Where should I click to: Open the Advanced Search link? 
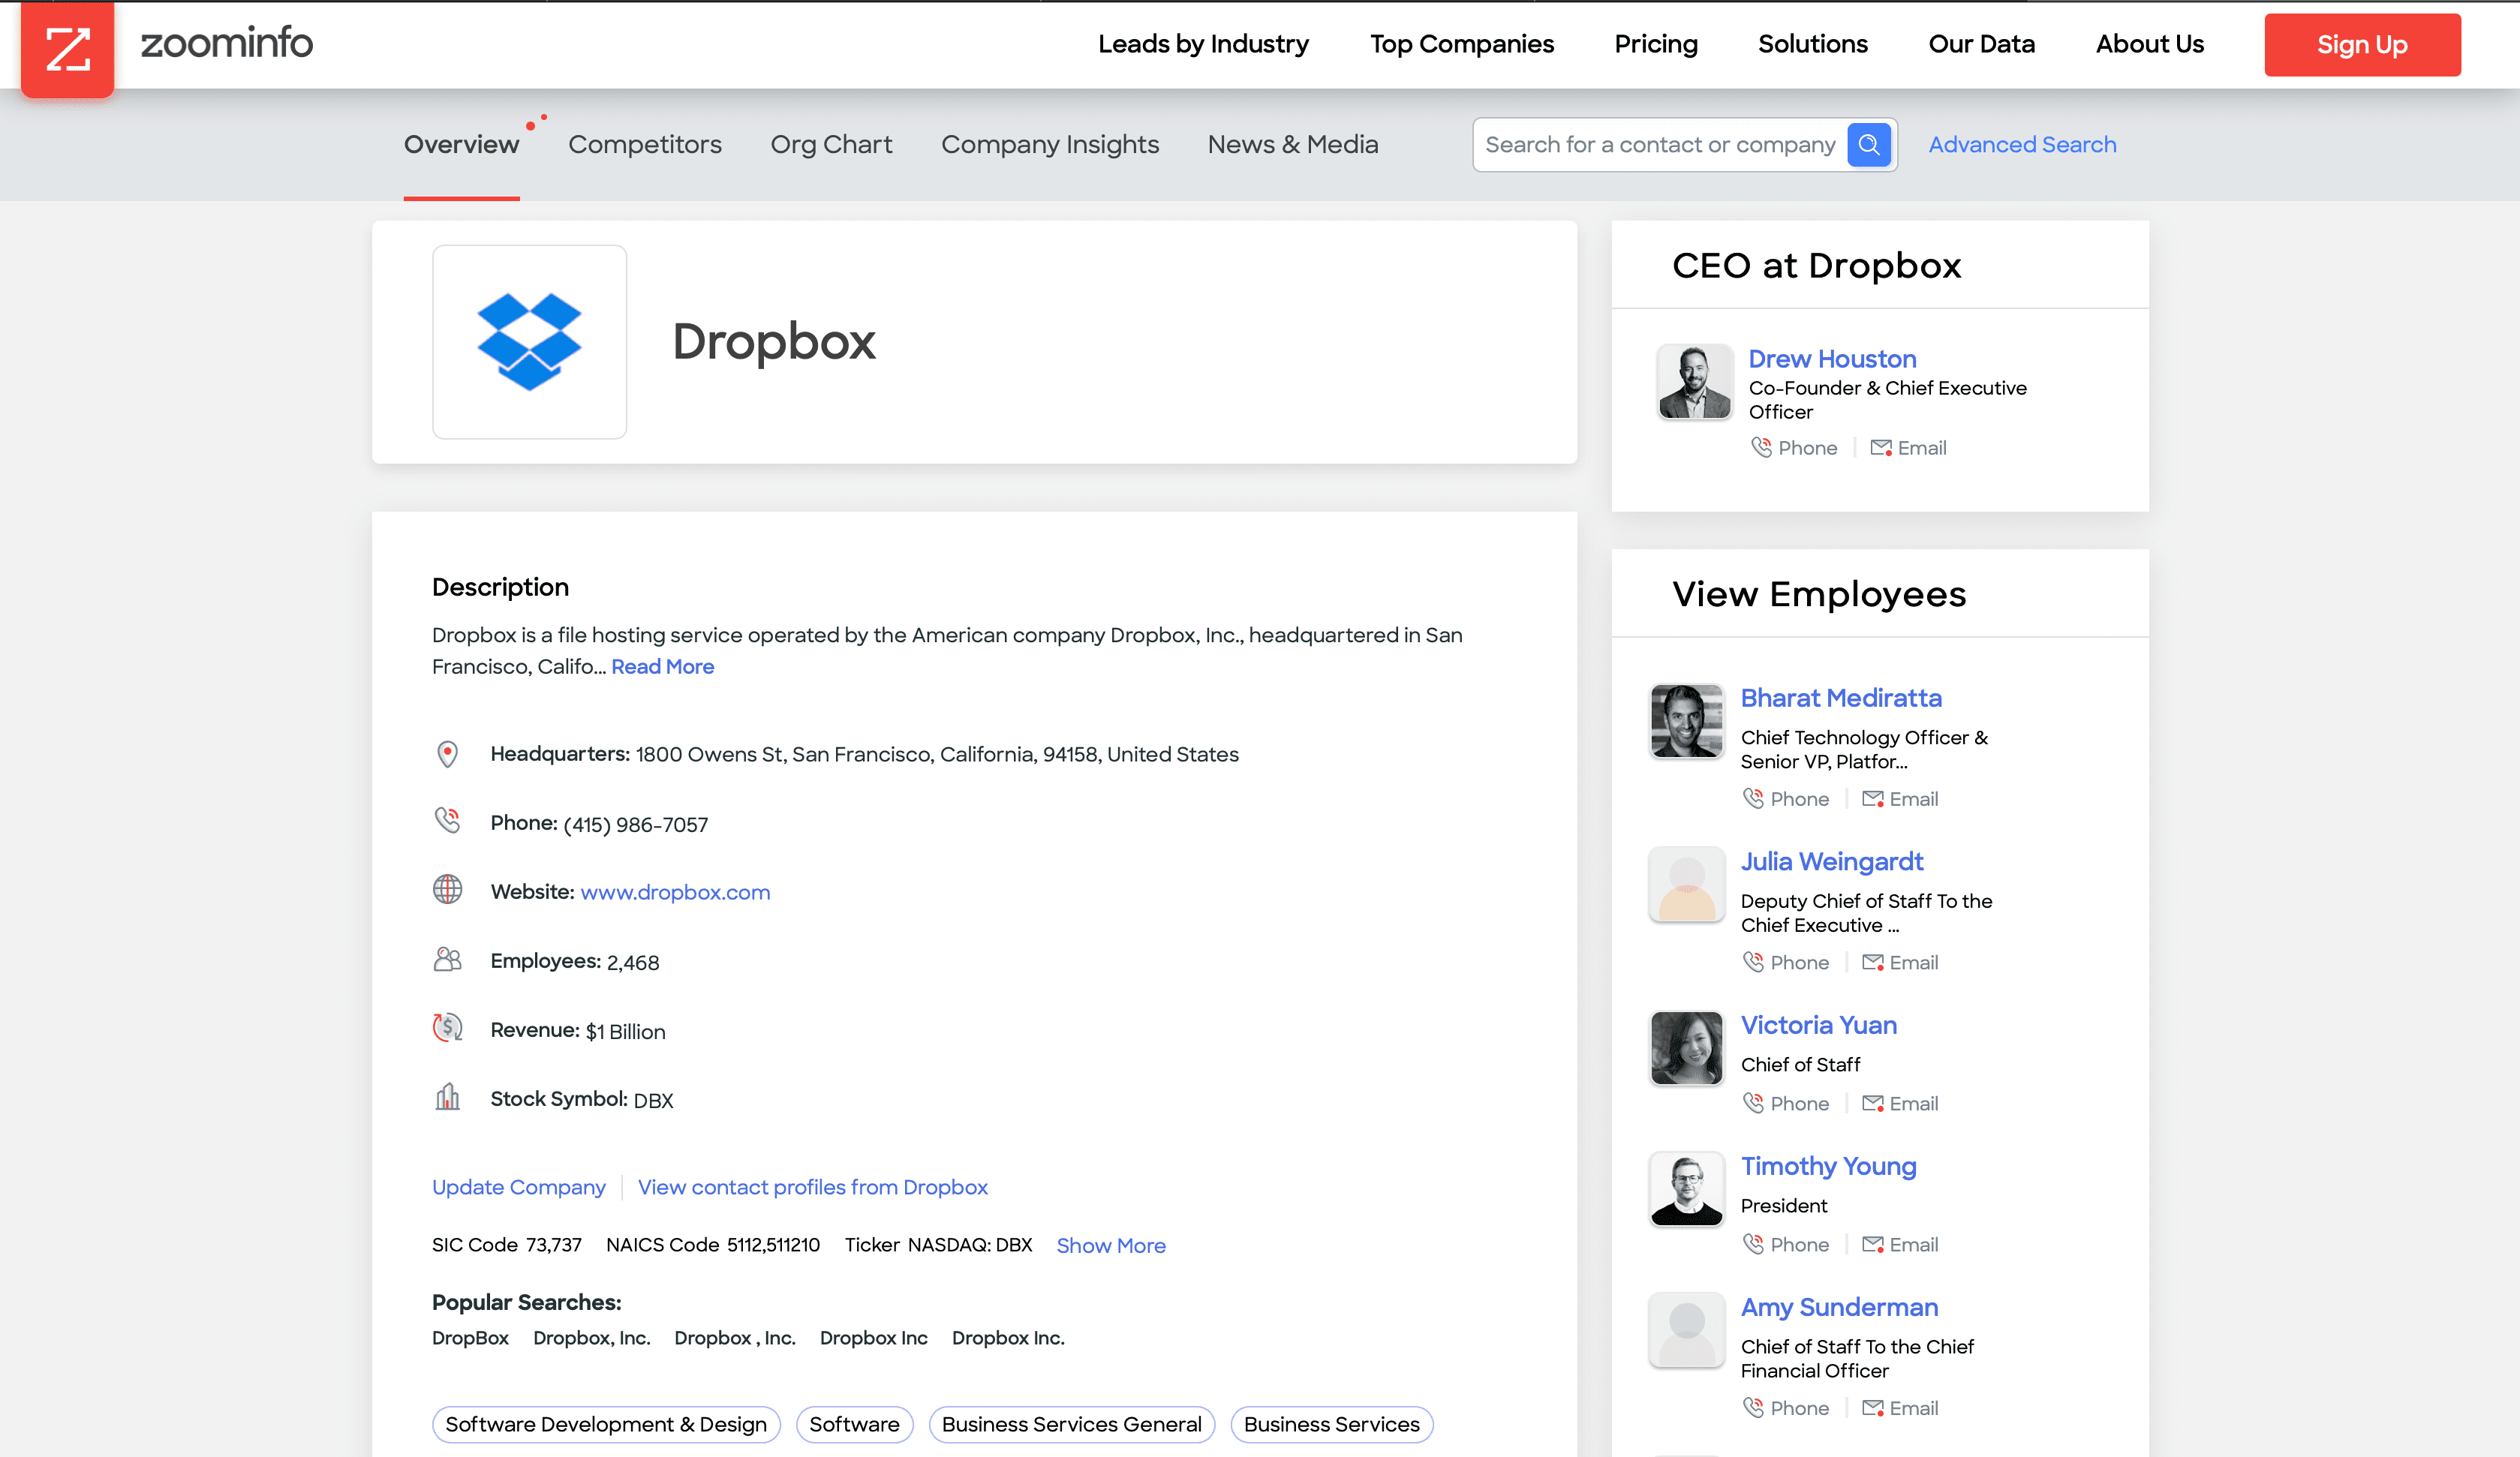pyautogui.click(x=2022, y=145)
